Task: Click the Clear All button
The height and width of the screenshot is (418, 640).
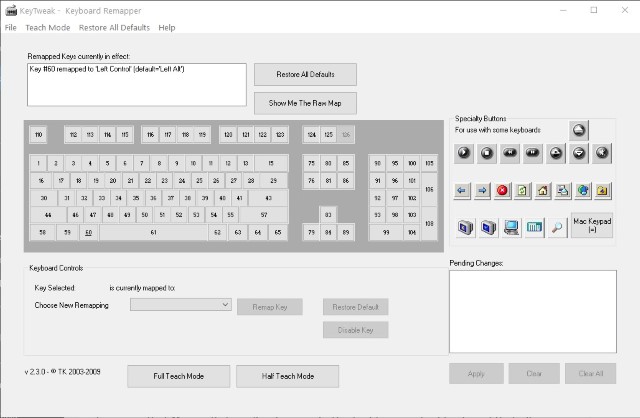Action: click(x=590, y=374)
